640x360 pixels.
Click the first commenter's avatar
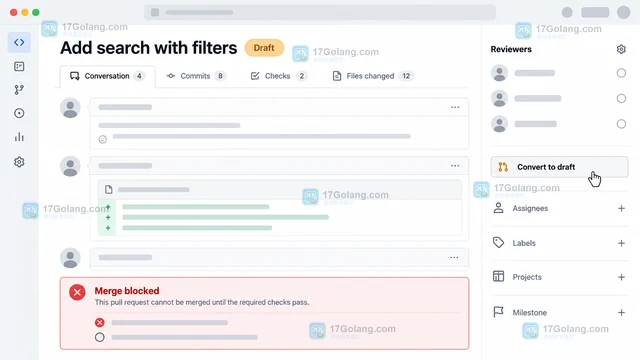(70, 108)
